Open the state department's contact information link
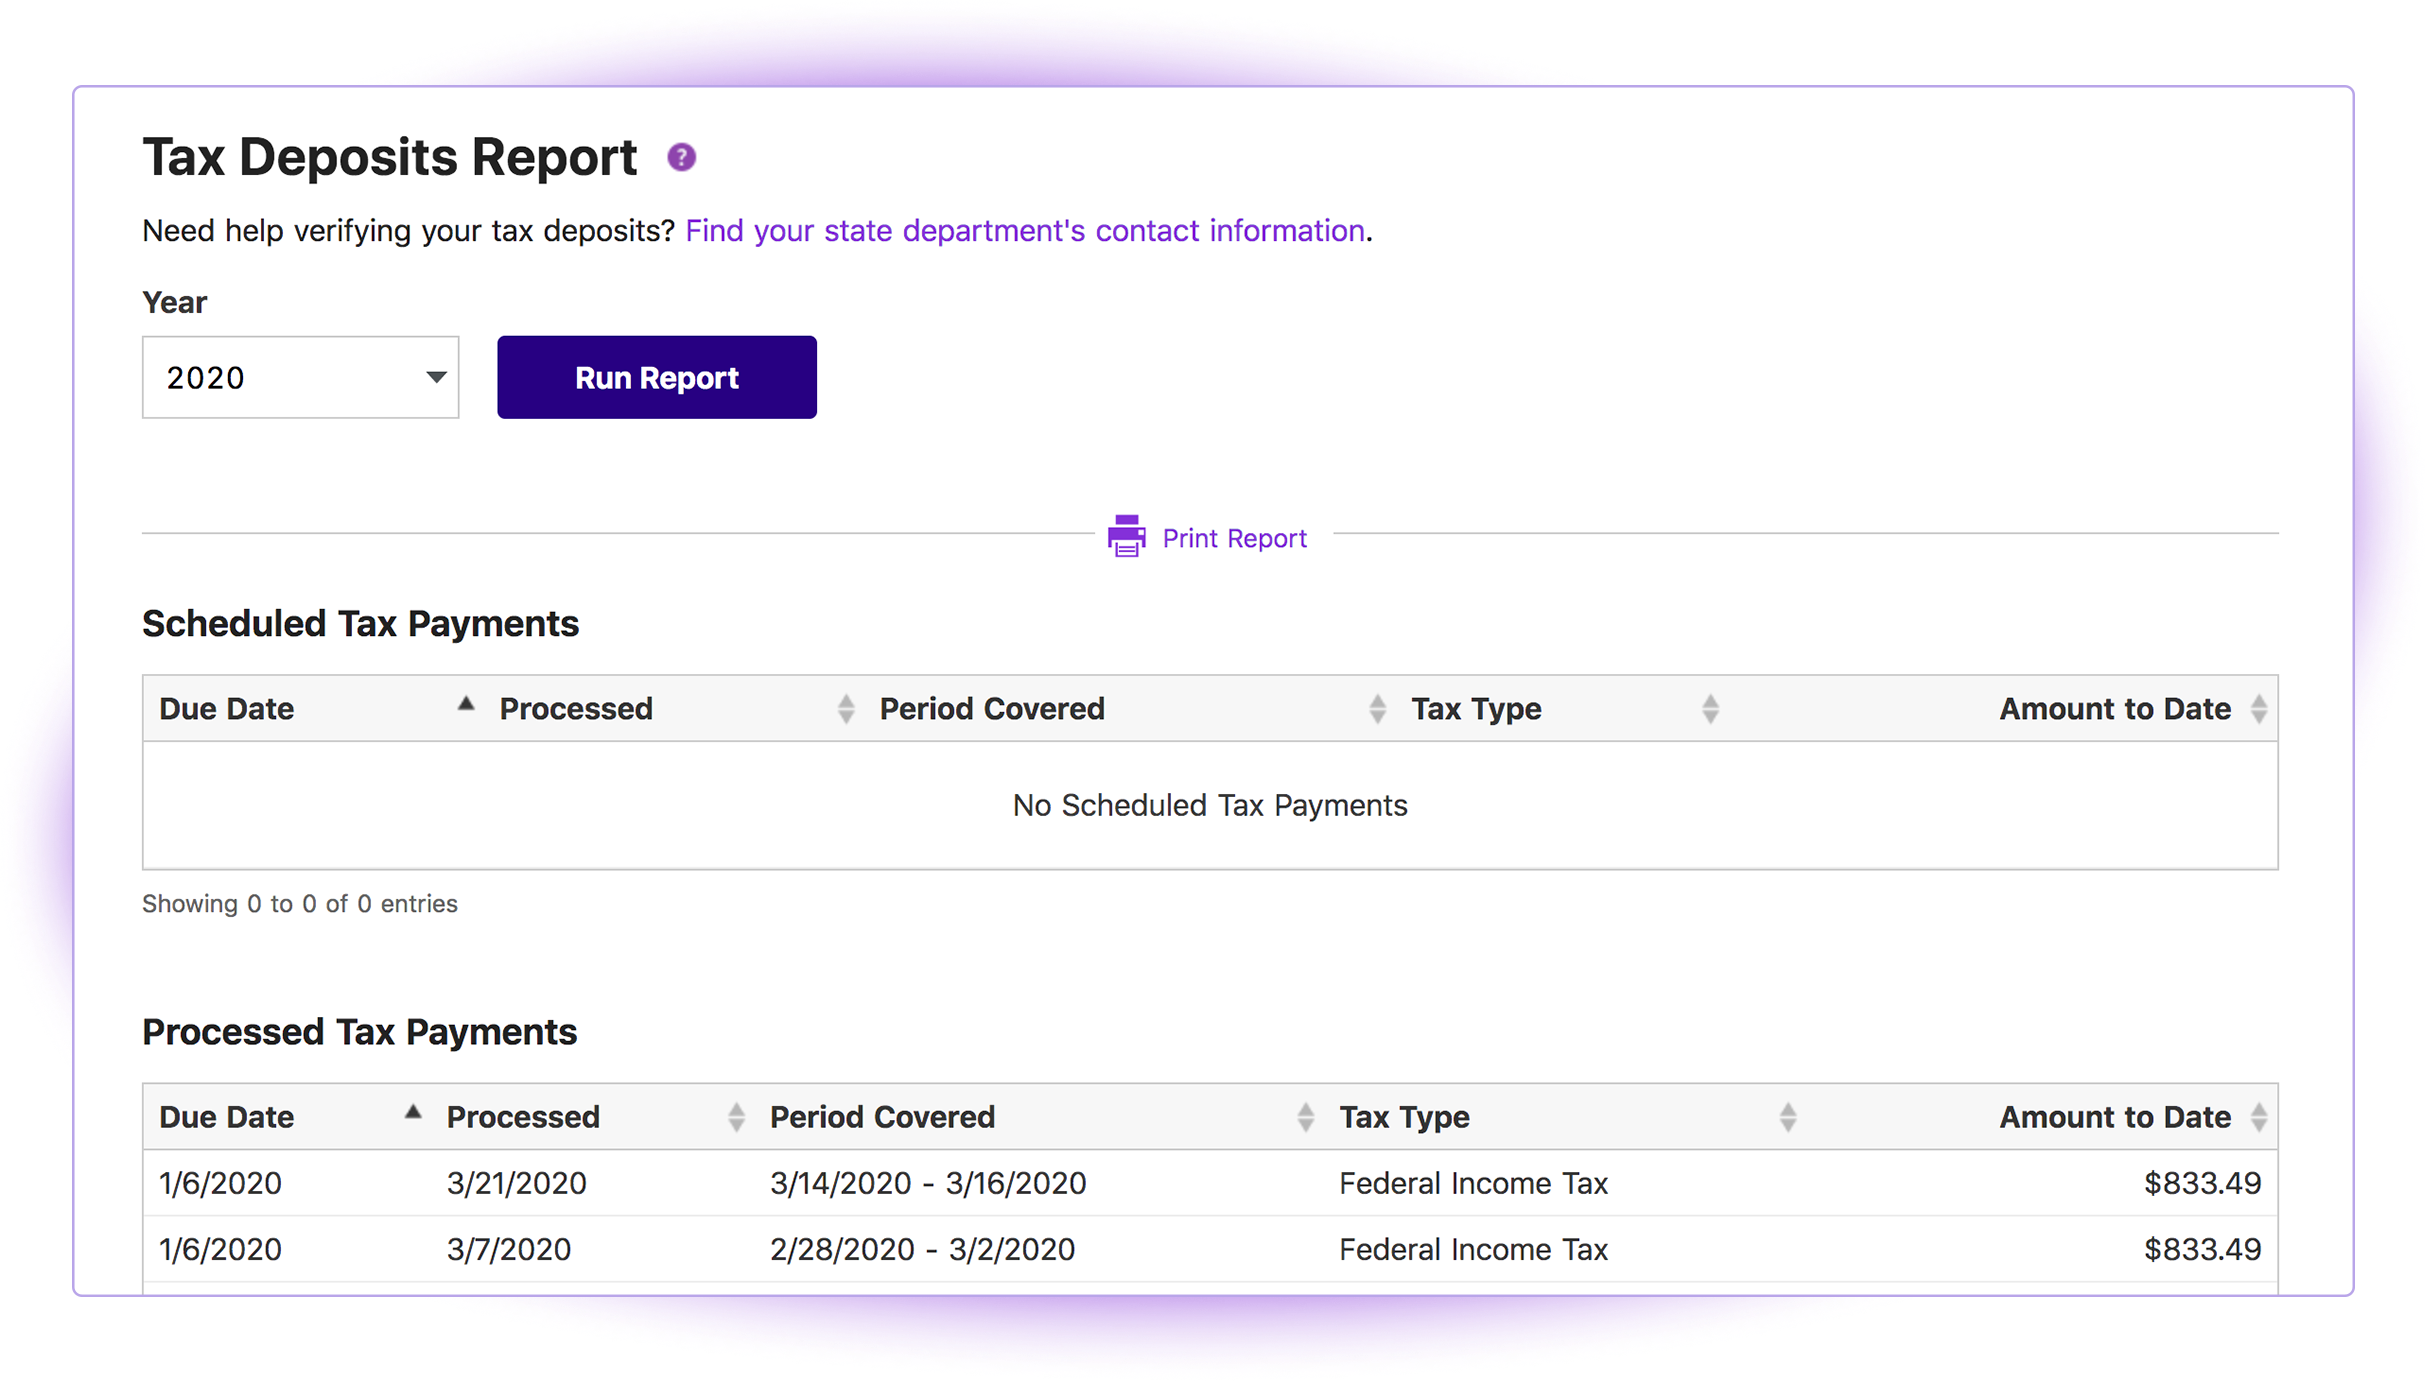This screenshot has height=1381, width=2426. (x=1025, y=230)
